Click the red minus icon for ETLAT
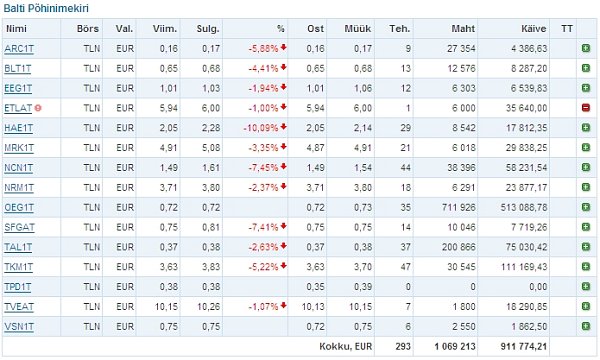The height and width of the screenshot is (360, 600). pyautogui.click(x=585, y=108)
